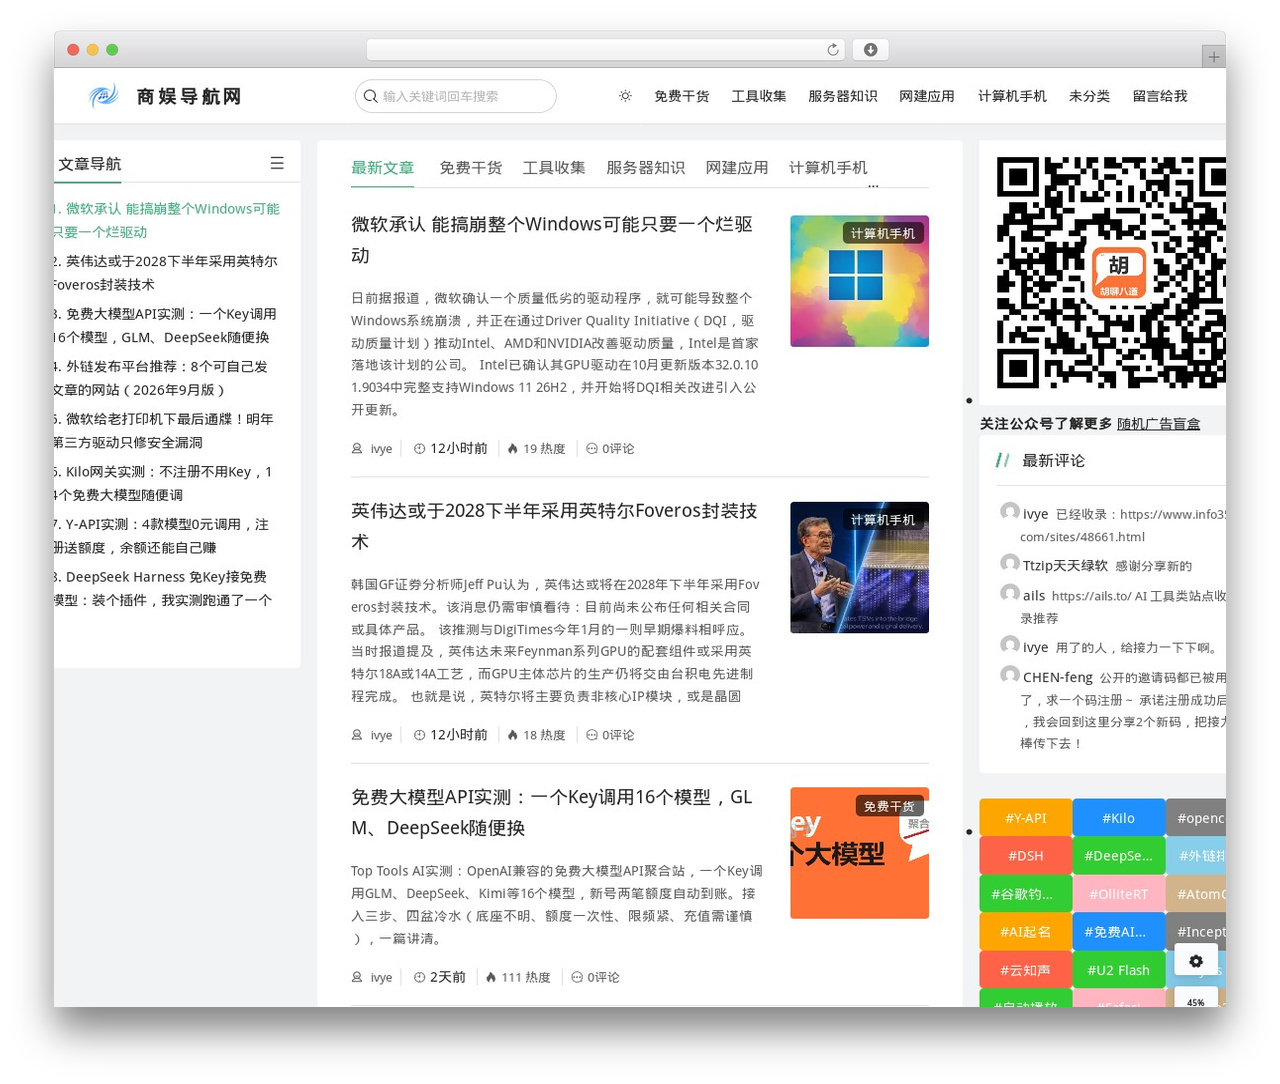Open 计算机手机 in the top navigation menu
The height and width of the screenshot is (1084, 1280).
(x=1012, y=96)
